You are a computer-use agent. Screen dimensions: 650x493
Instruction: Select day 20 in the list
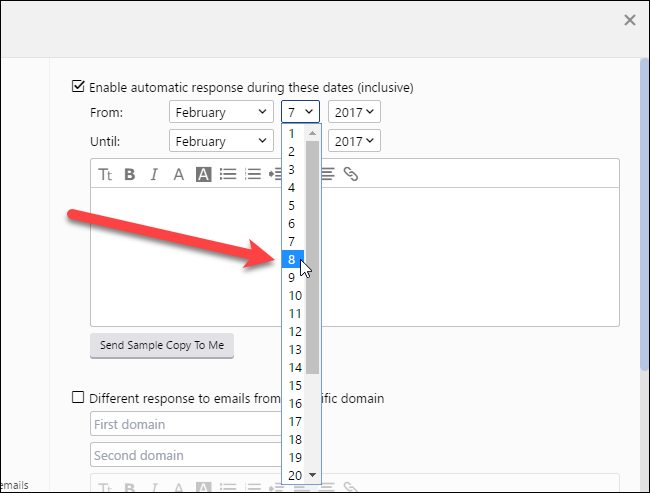293,475
